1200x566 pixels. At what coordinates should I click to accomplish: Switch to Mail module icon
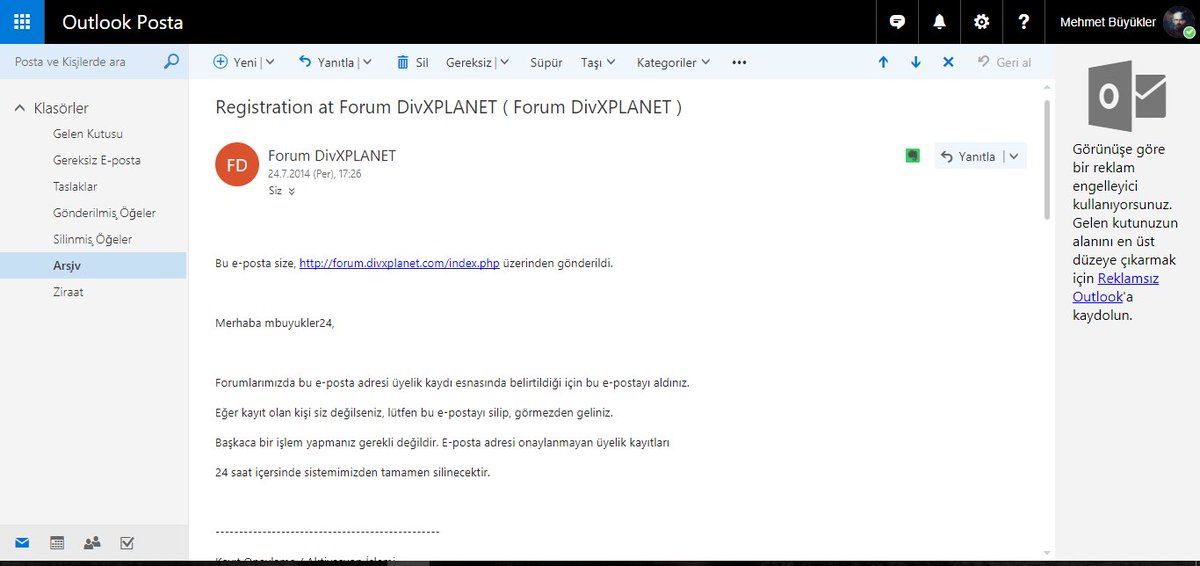click(22, 543)
